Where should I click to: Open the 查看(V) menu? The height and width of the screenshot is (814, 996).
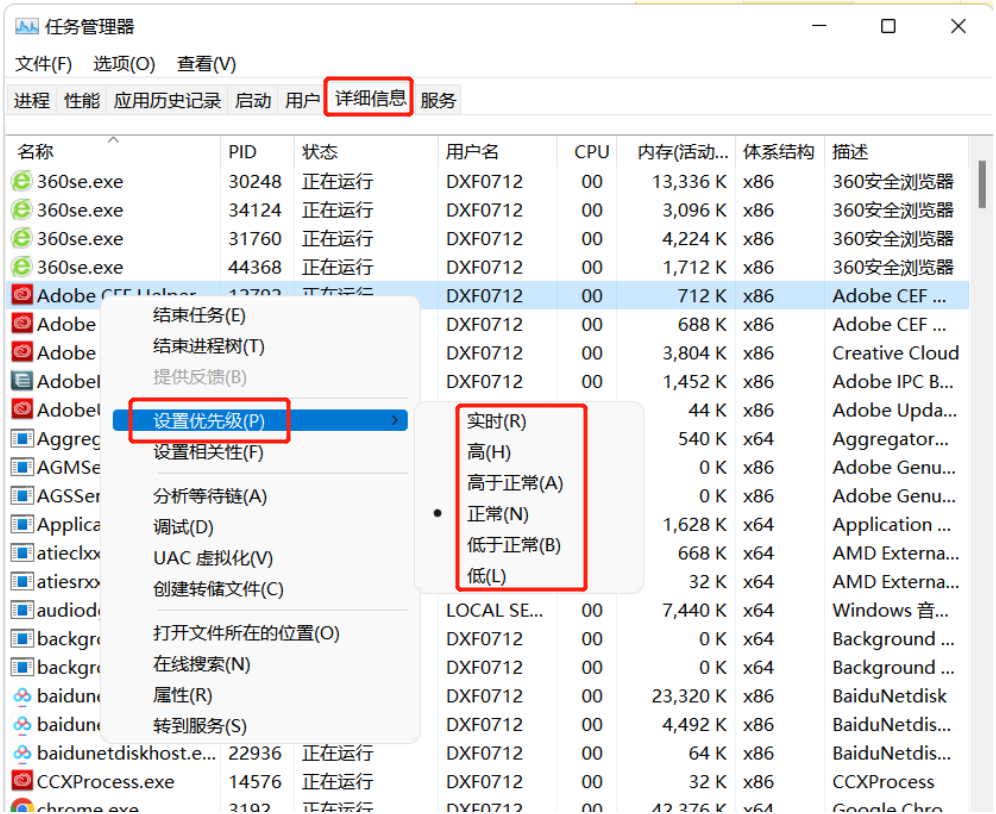(x=206, y=64)
